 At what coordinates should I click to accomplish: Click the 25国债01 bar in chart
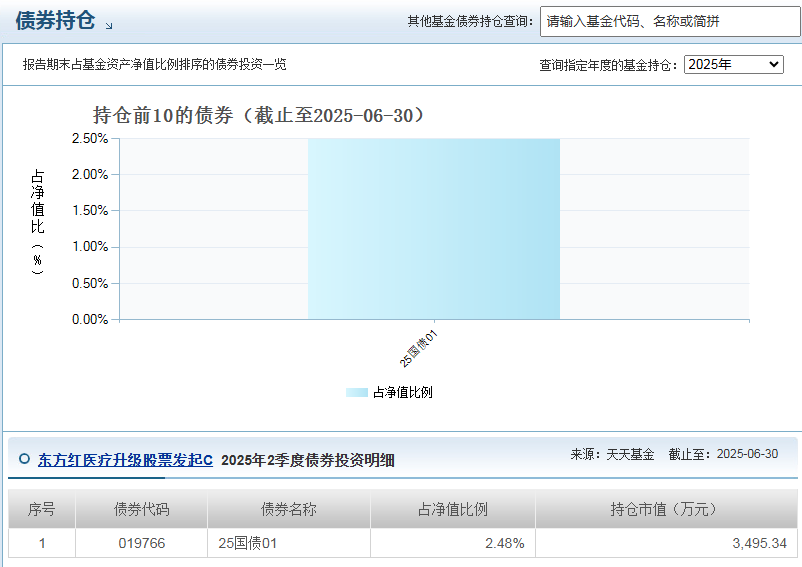(x=434, y=229)
